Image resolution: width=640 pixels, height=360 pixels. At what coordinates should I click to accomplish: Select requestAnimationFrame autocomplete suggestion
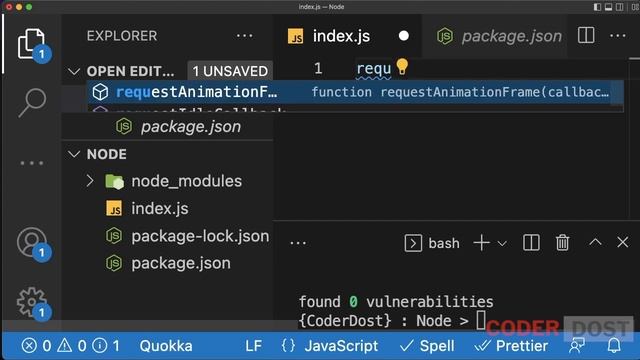[355, 92]
